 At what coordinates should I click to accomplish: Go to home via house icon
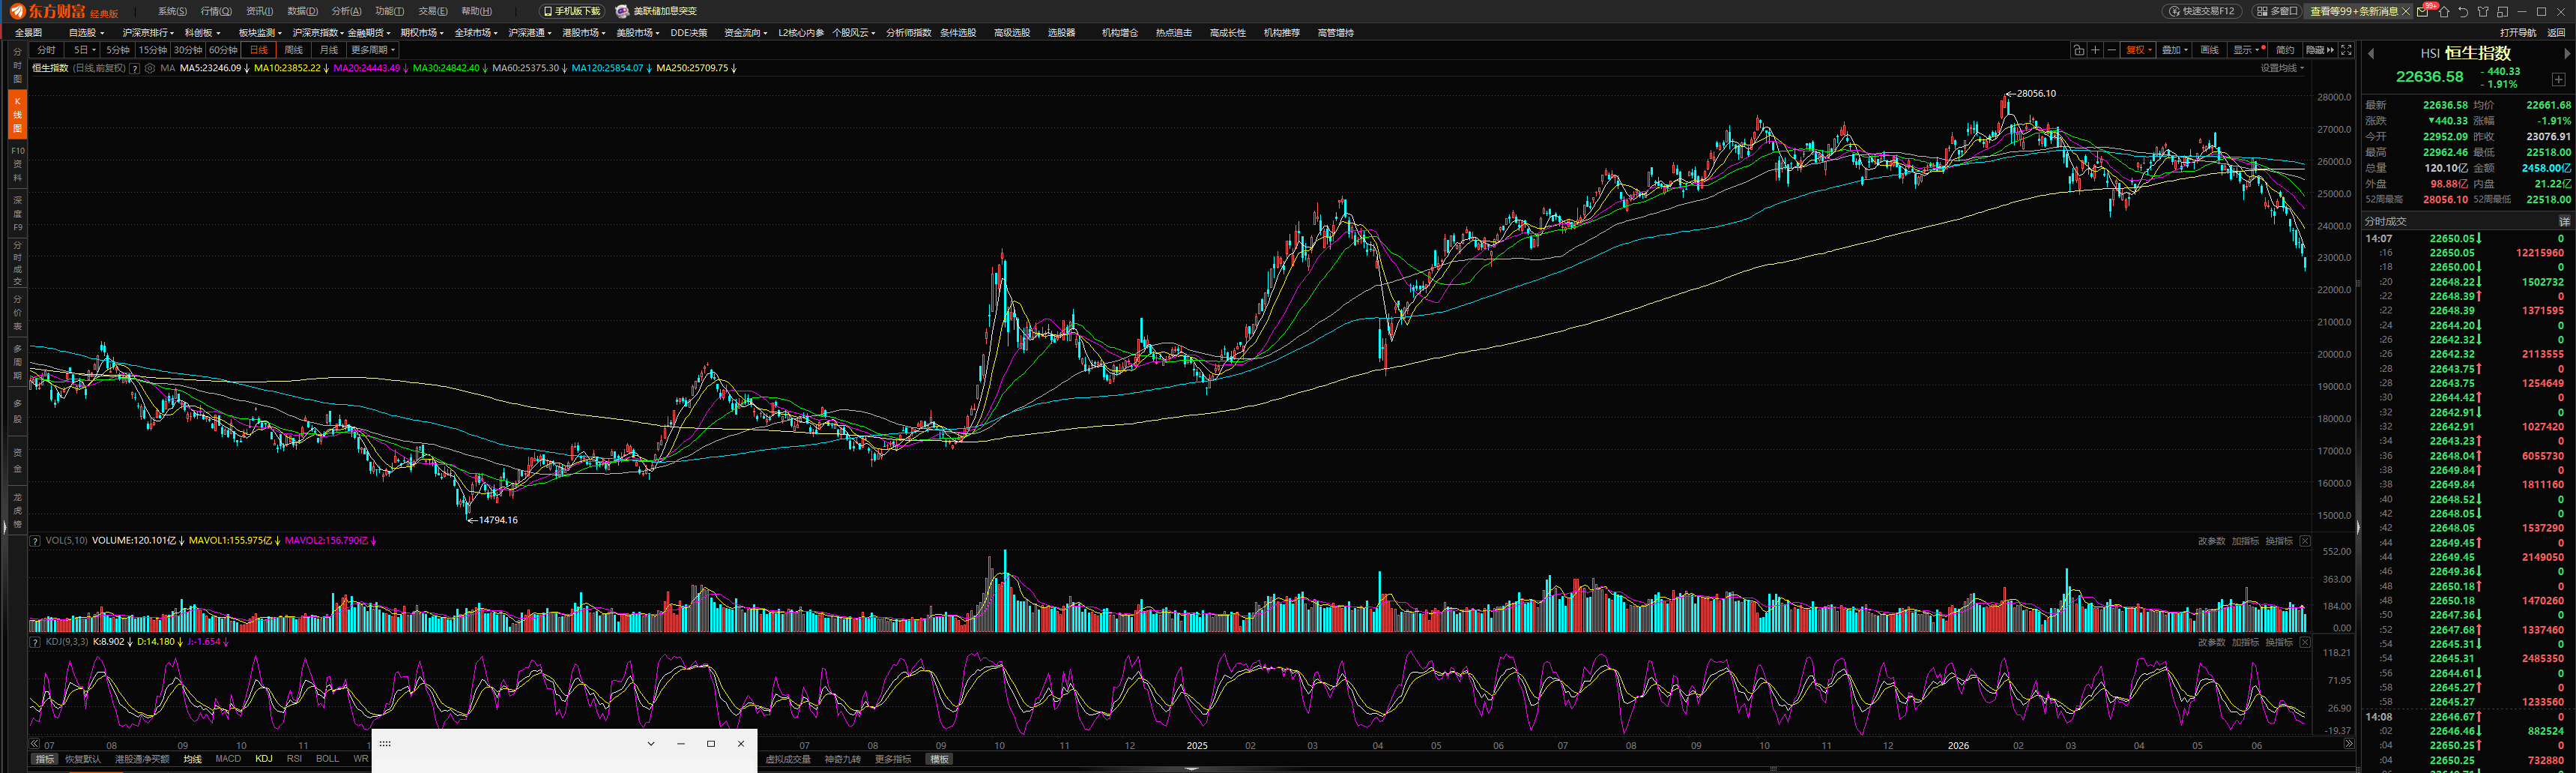(2444, 12)
